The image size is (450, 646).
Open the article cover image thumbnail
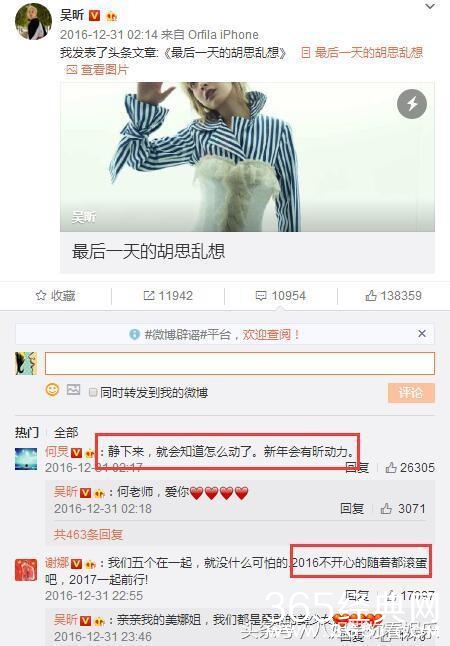247,157
